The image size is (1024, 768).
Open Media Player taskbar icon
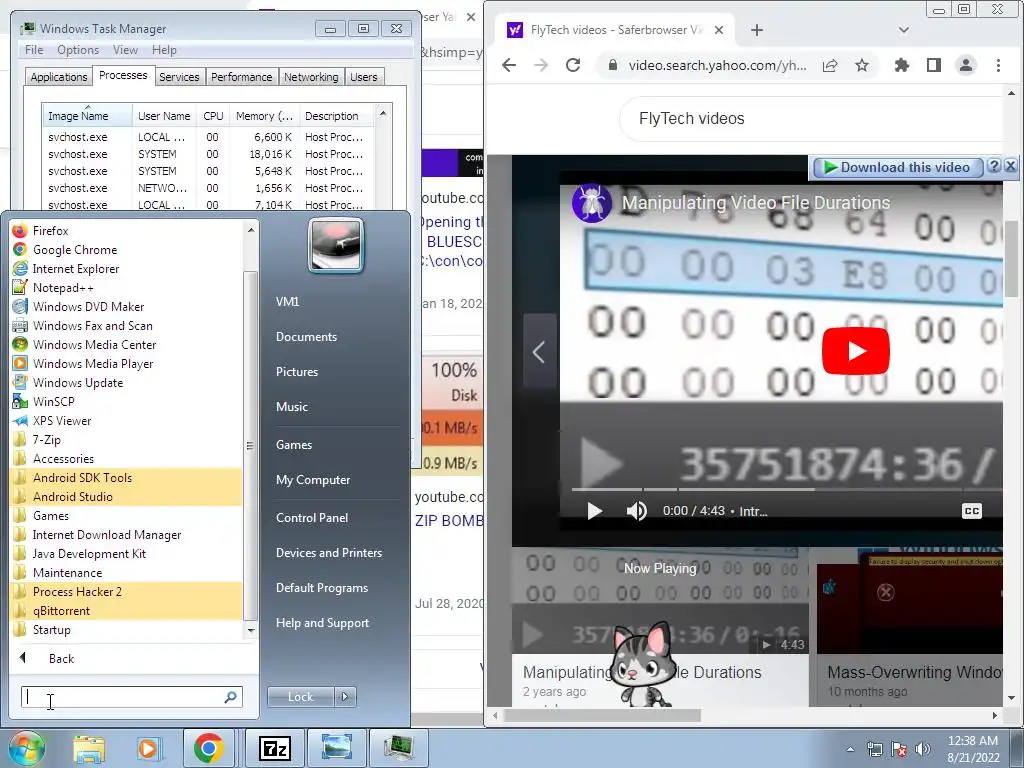point(148,748)
